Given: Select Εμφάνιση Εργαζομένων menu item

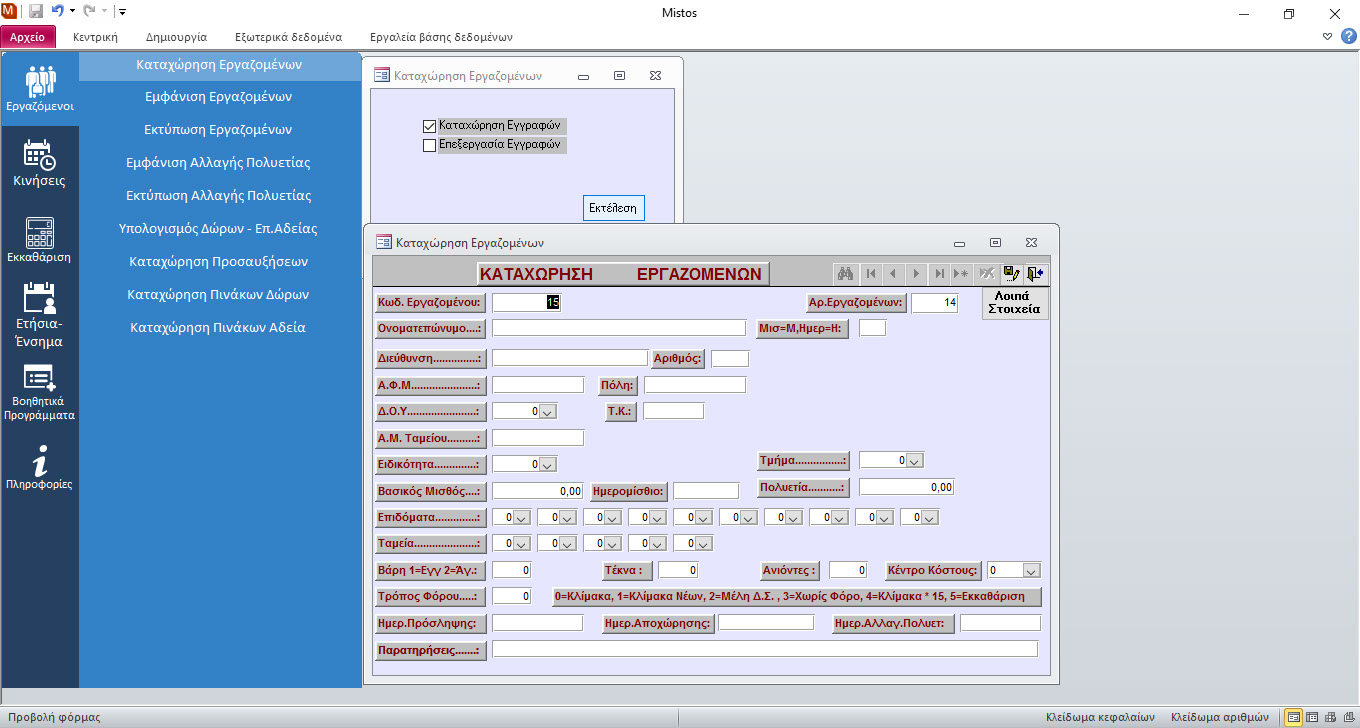Looking at the screenshot, I should point(218,97).
